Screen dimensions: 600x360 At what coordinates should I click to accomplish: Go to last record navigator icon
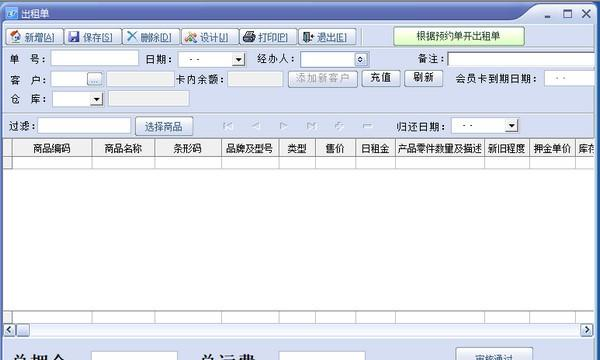311,125
